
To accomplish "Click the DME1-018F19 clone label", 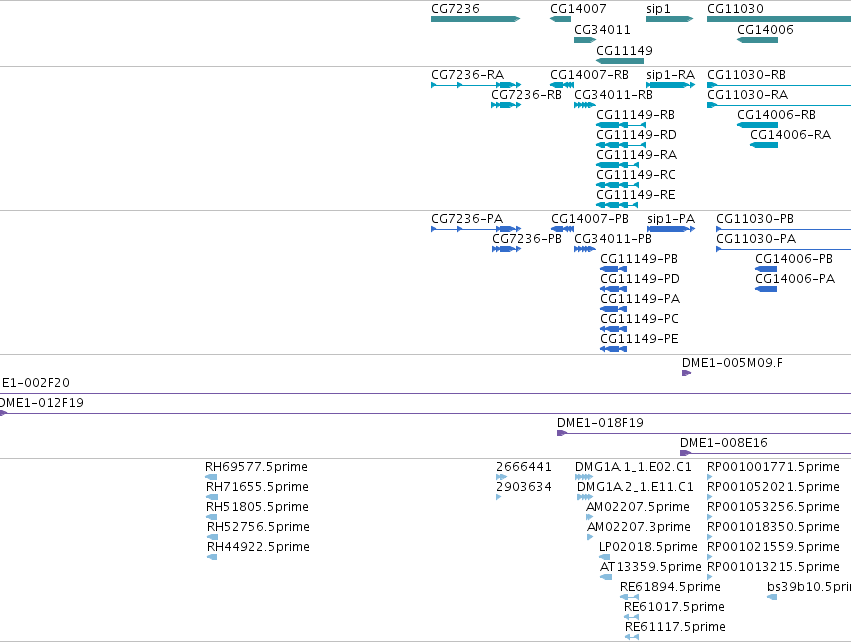I will (x=600, y=423).
